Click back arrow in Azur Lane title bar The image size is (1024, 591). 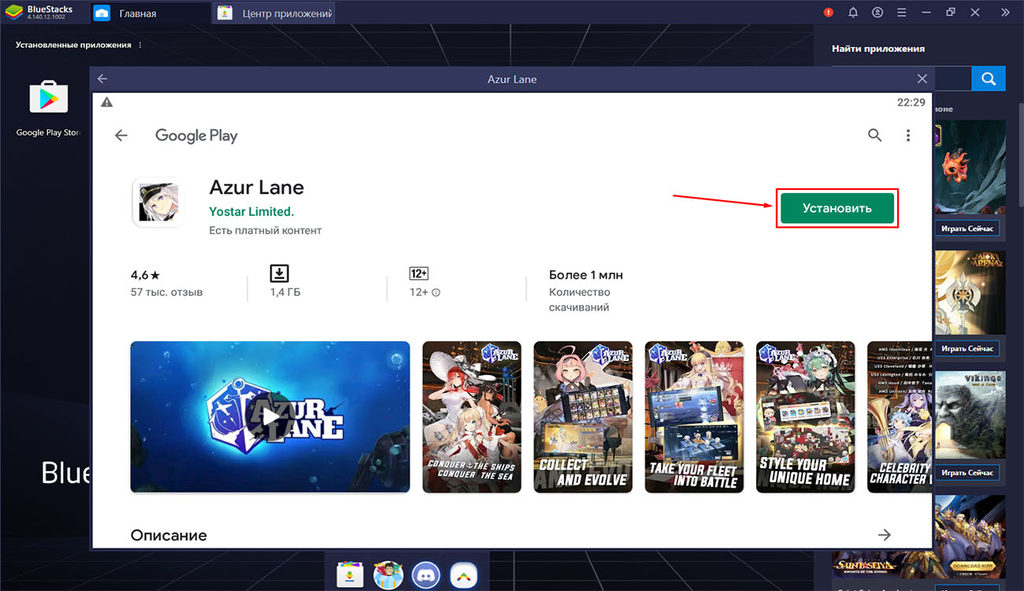click(x=103, y=78)
